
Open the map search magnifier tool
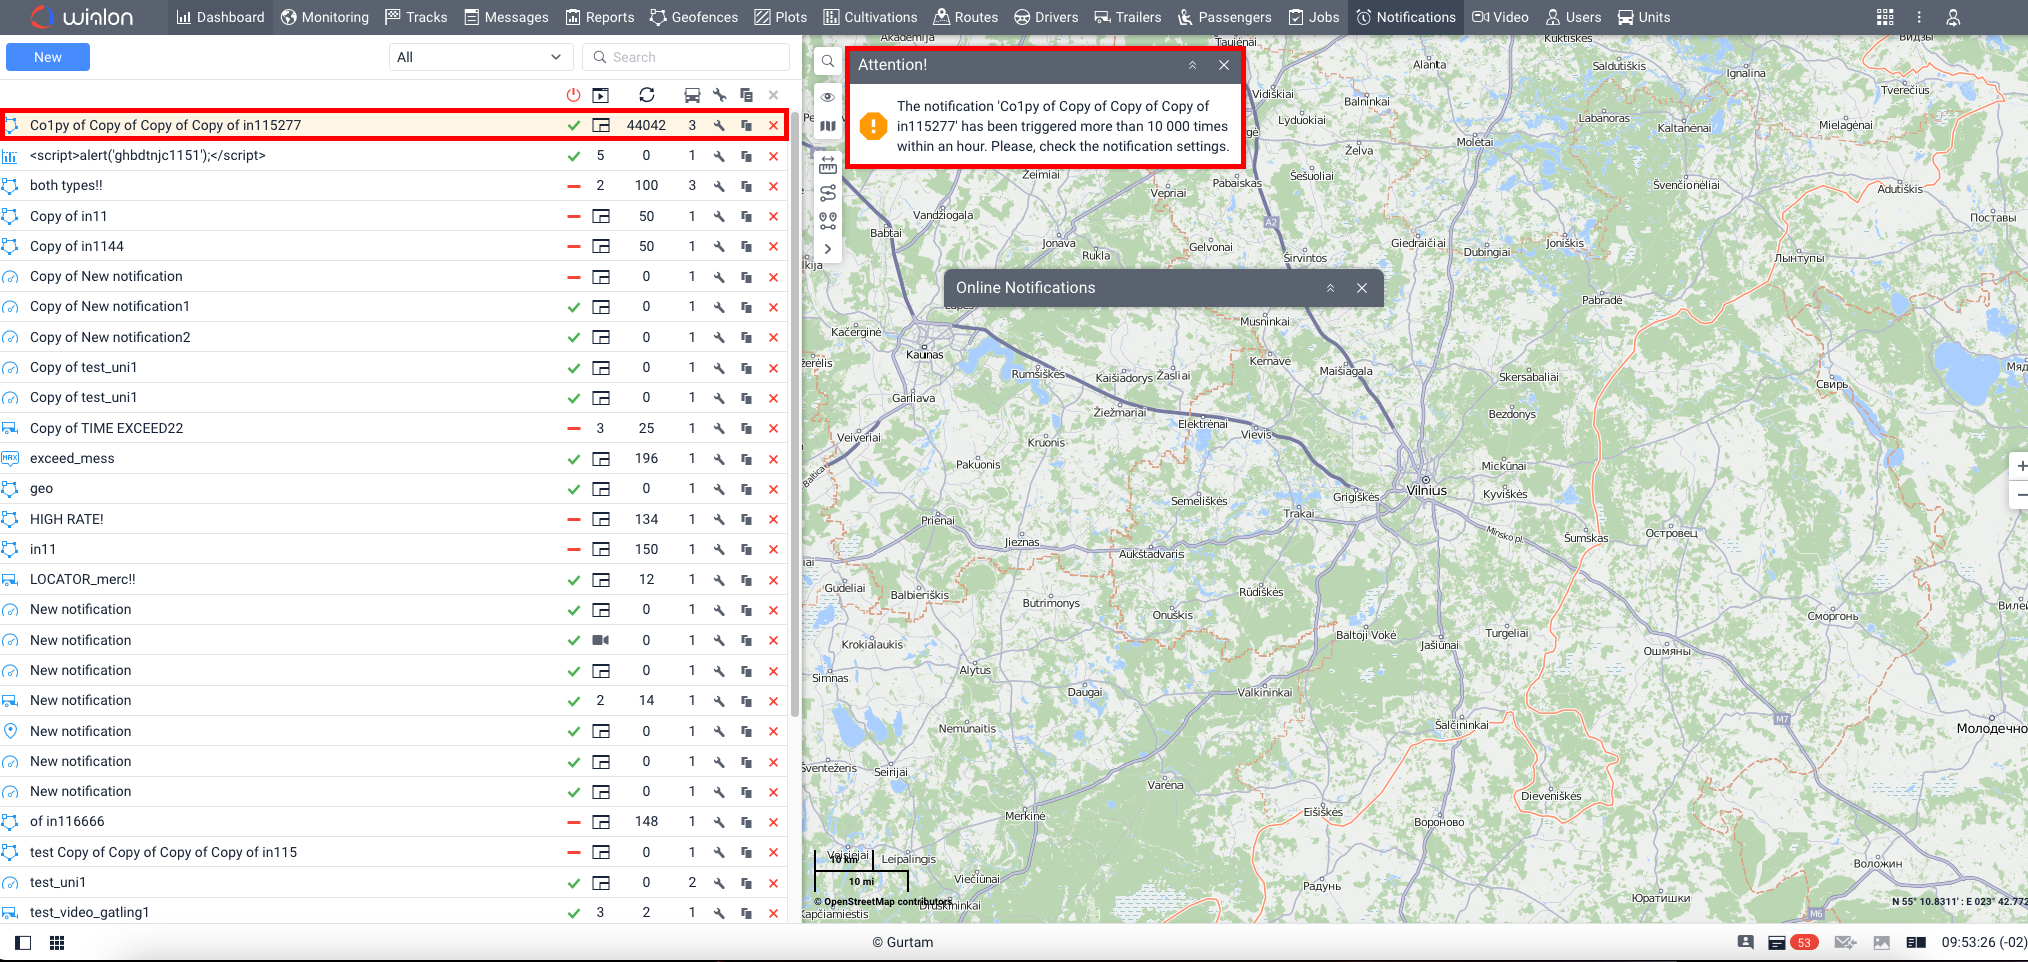tap(828, 62)
